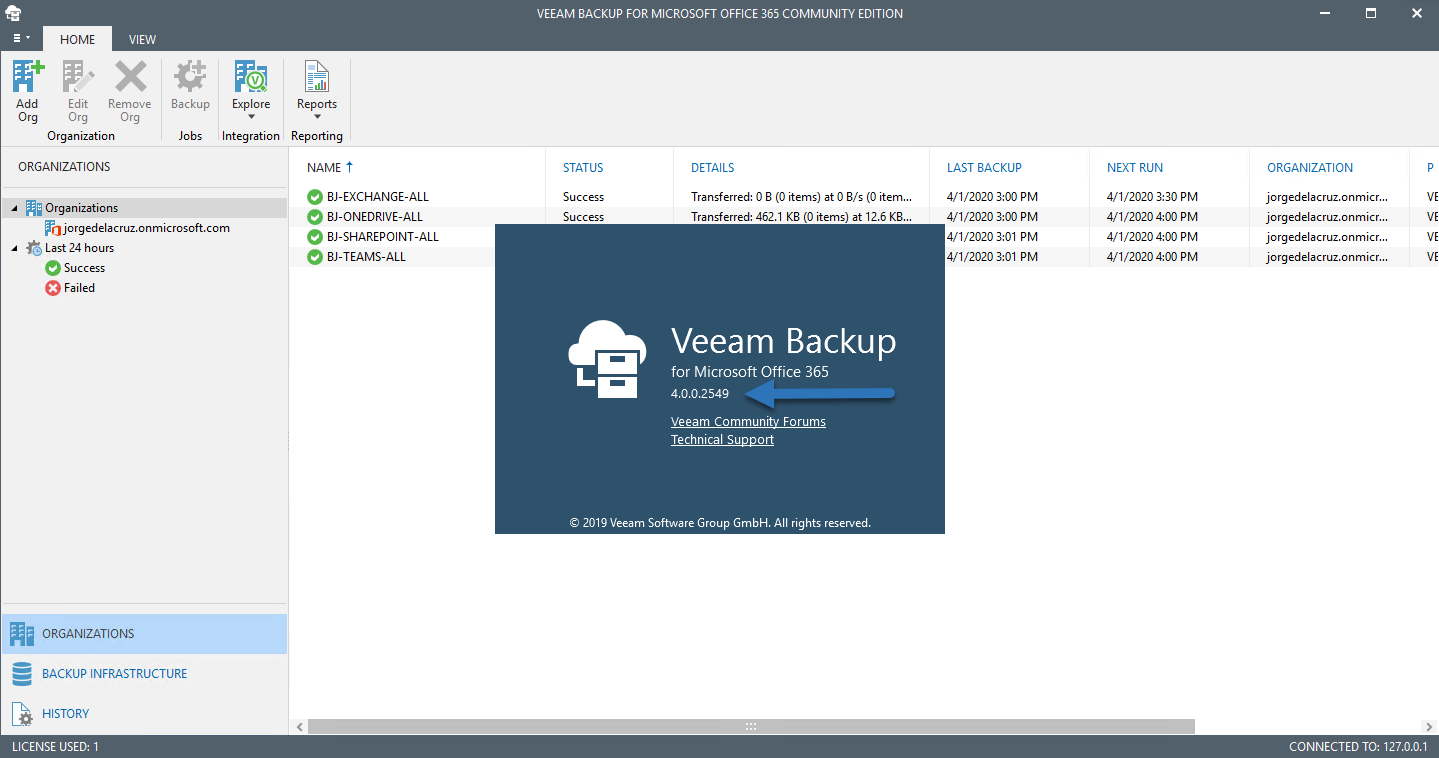1439x758 pixels.
Task: Click the Veeam app icon in title bar
Action: tap(13, 13)
